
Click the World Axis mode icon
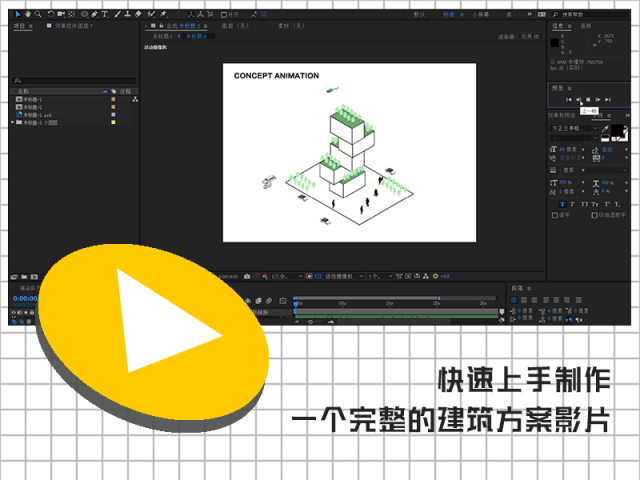(x=200, y=14)
